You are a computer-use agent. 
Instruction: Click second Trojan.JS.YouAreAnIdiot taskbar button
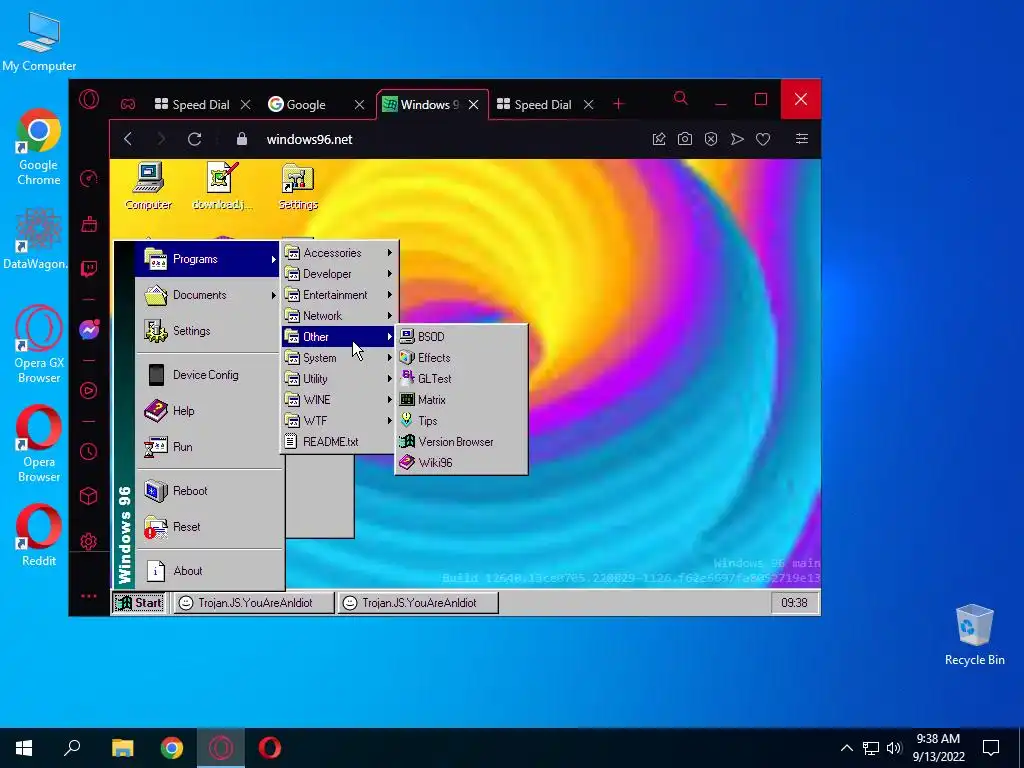(x=418, y=603)
